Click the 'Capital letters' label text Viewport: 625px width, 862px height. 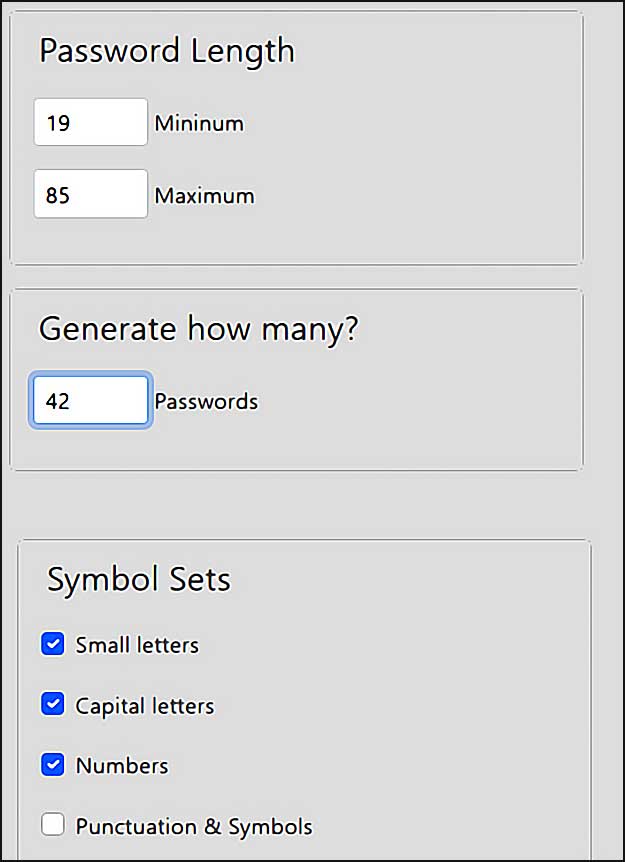tap(145, 706)
